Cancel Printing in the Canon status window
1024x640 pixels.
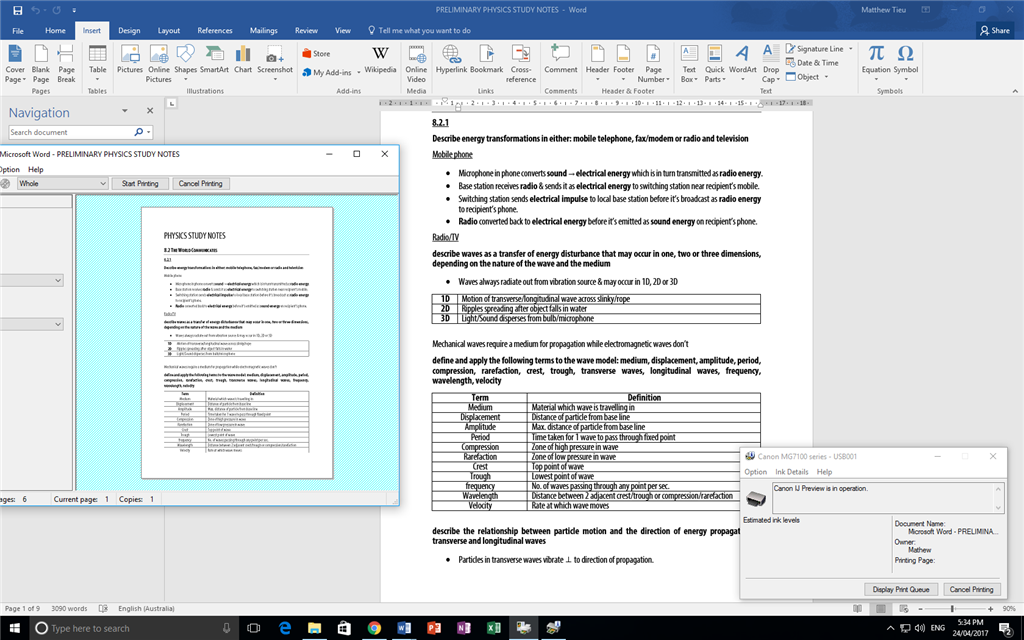coord(971,589)
